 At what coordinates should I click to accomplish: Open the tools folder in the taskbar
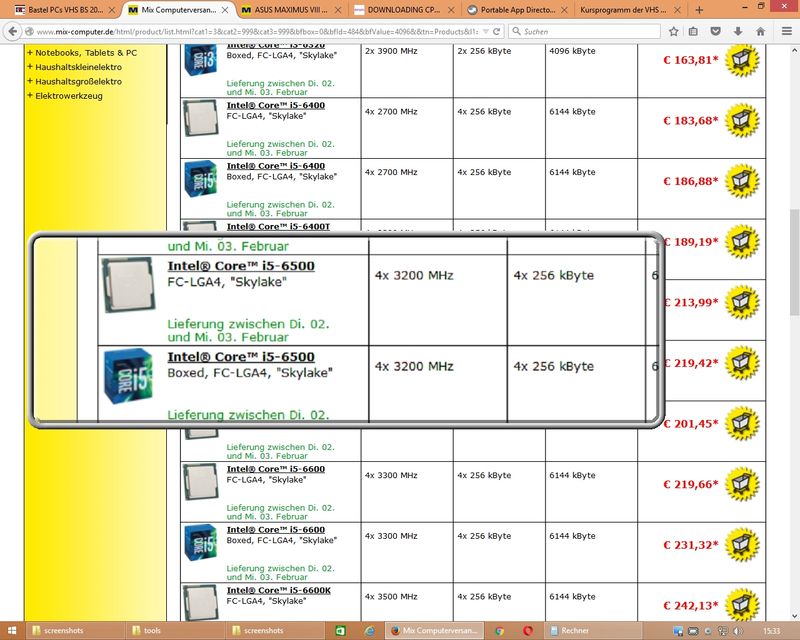pyautogui.click(x=175, y=631)
